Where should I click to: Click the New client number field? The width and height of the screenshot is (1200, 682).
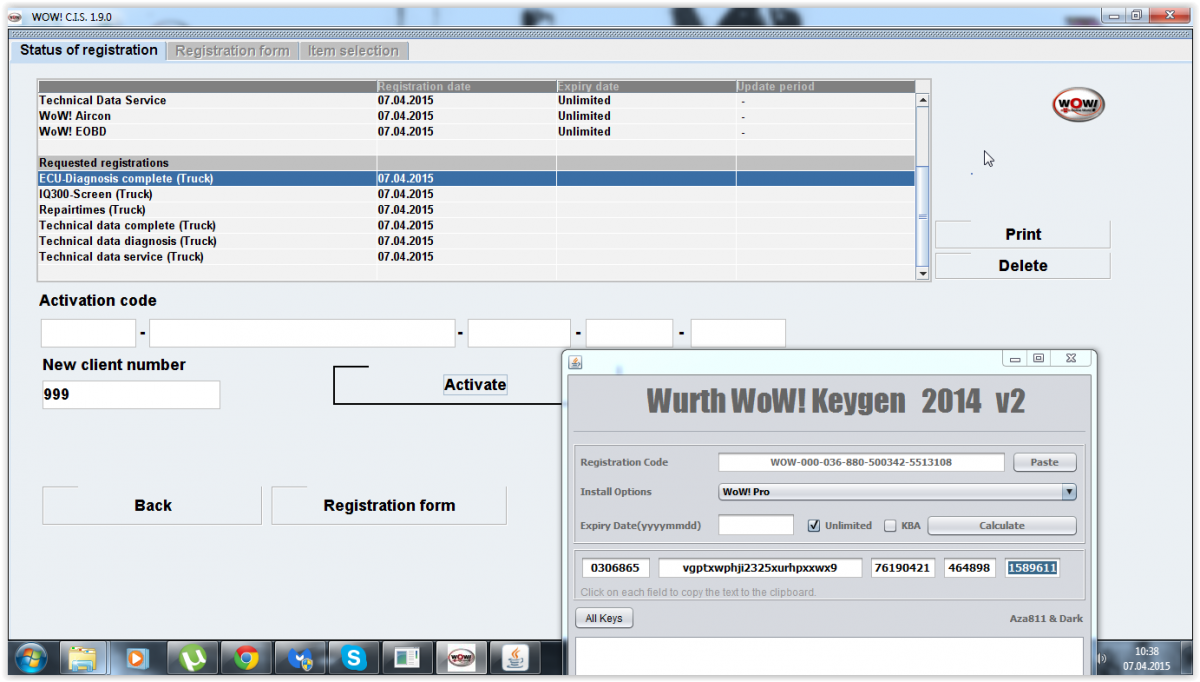click(130, 395)
